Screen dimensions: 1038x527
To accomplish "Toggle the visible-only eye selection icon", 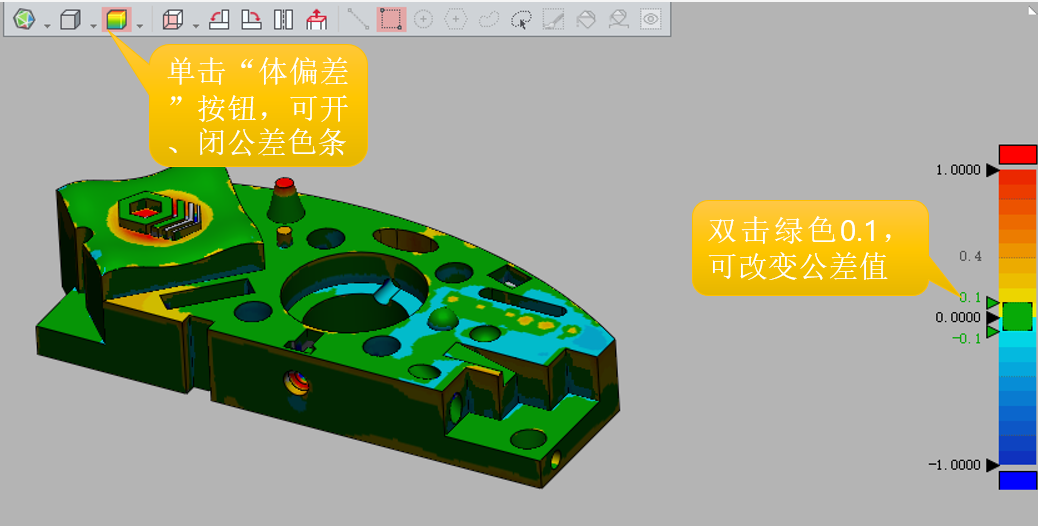I will 651,19.
